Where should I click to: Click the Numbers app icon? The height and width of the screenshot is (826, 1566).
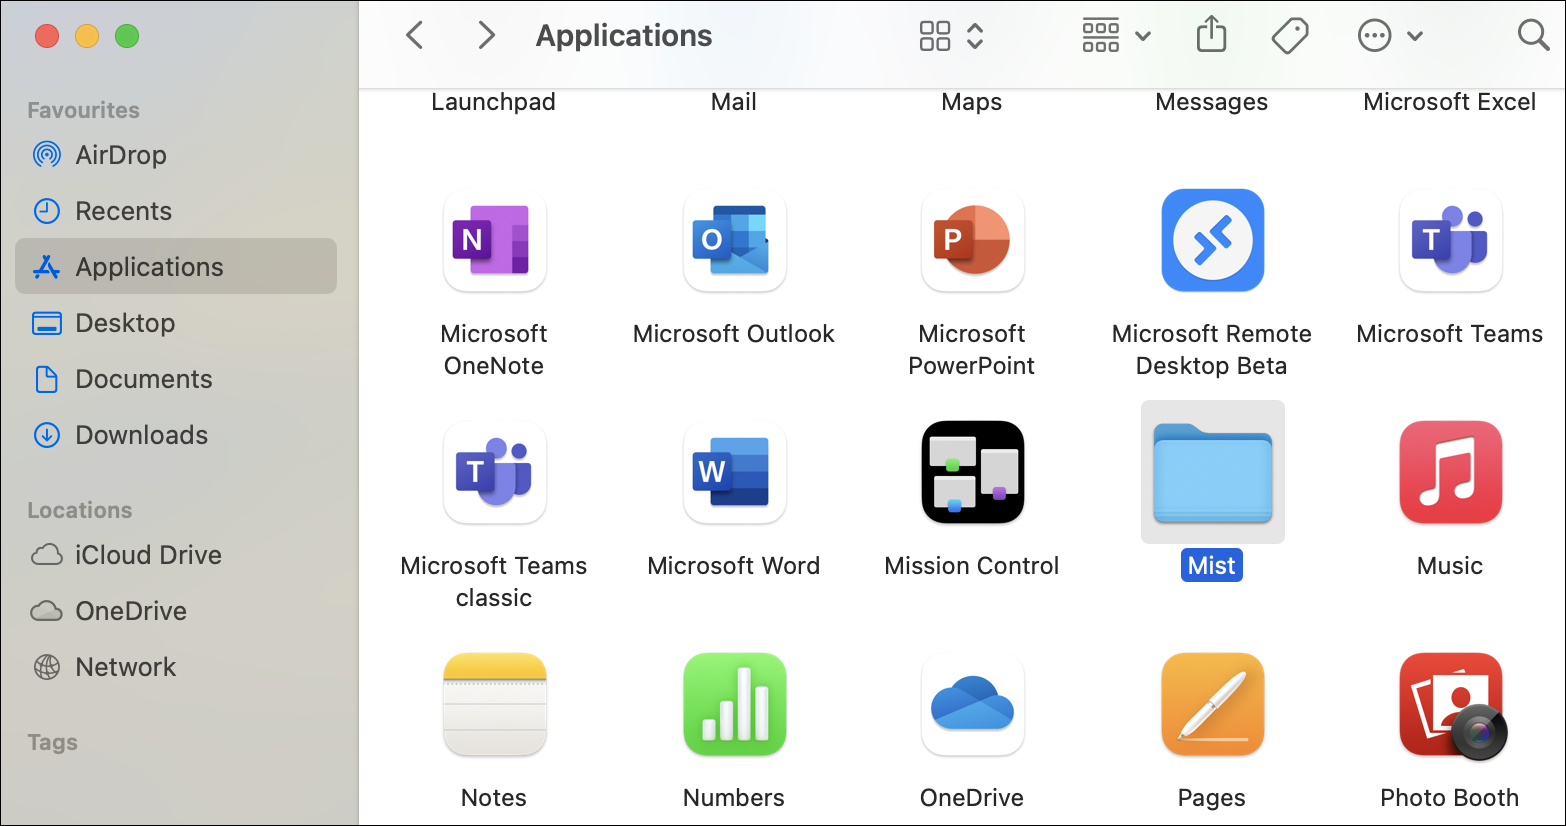coord(734,704)
